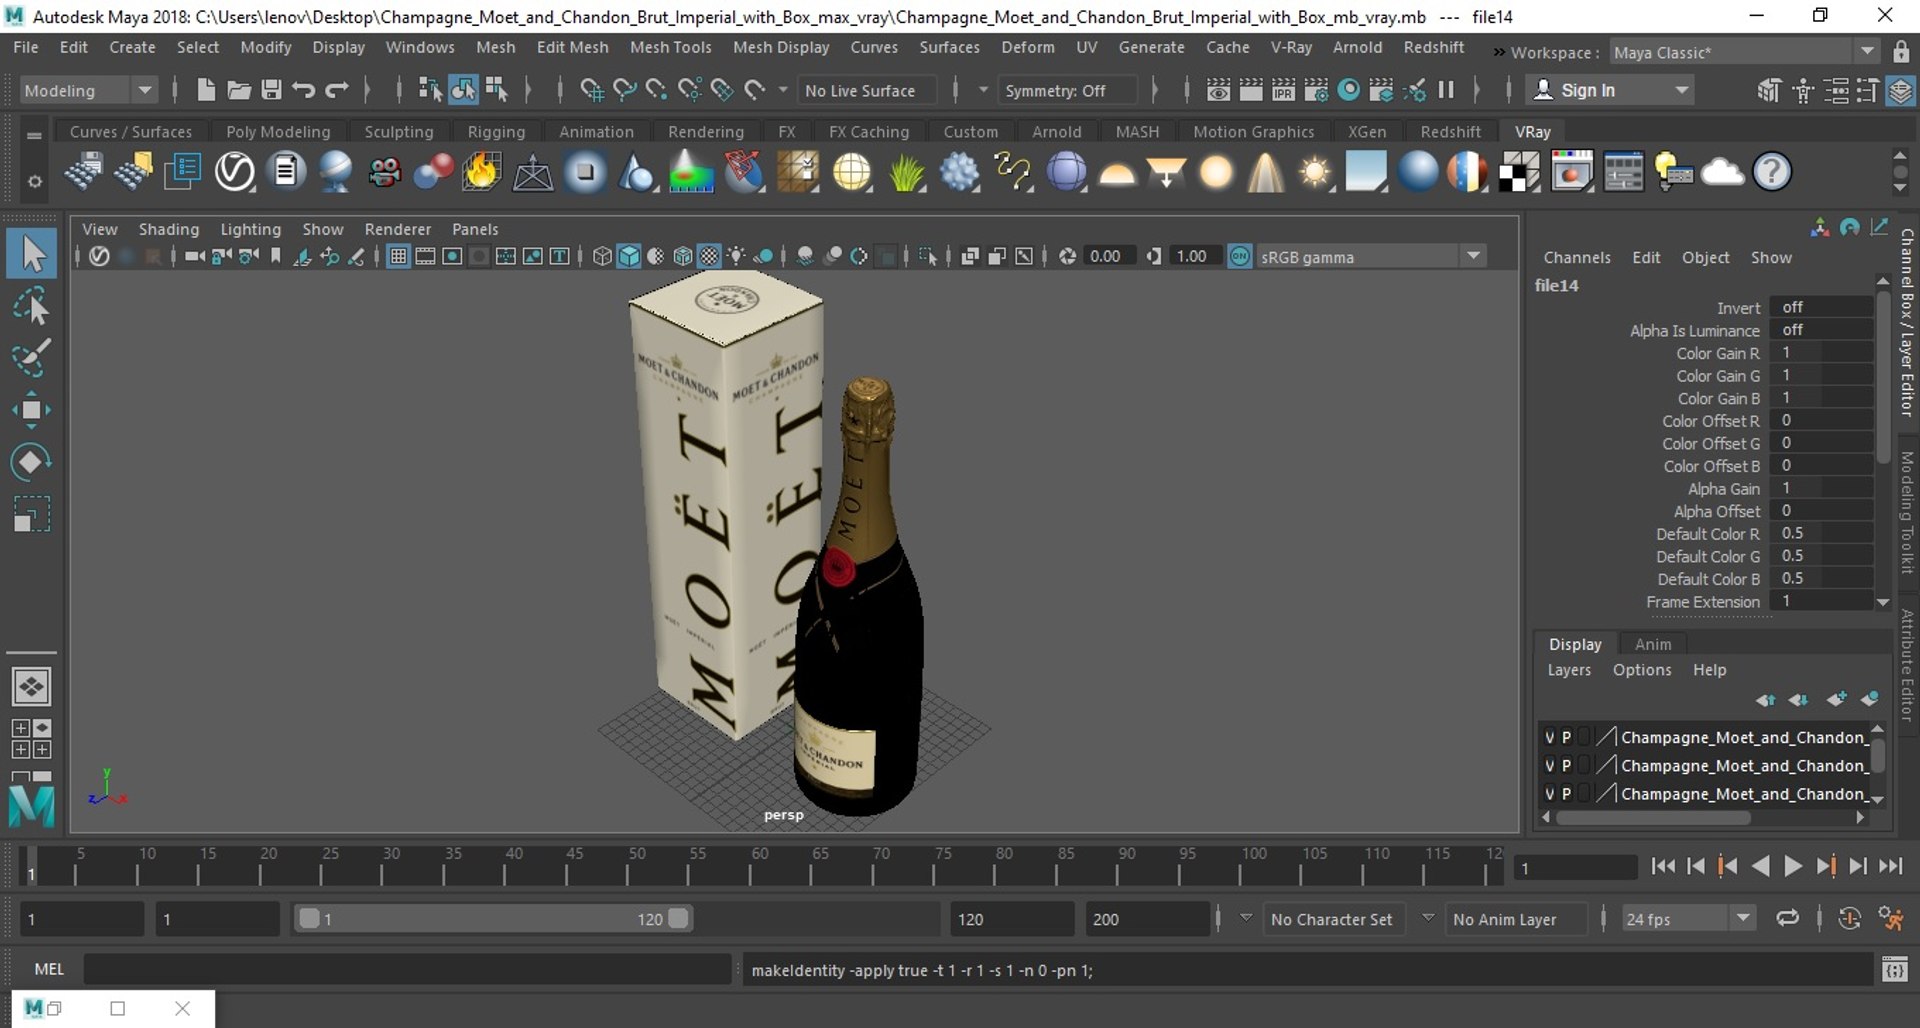Viewport: 1920px width, 1028px height.
Task: Click the Play forward button
Action: coord(1793,866)
